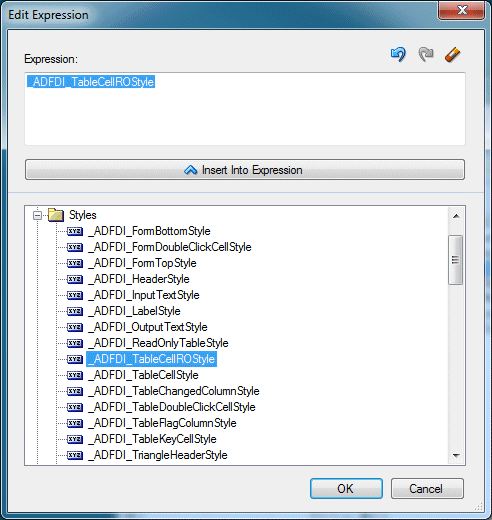Click the xyz icon beside _ADFDI_TableDoubleClickCellStyle

[x=75, y=407]
